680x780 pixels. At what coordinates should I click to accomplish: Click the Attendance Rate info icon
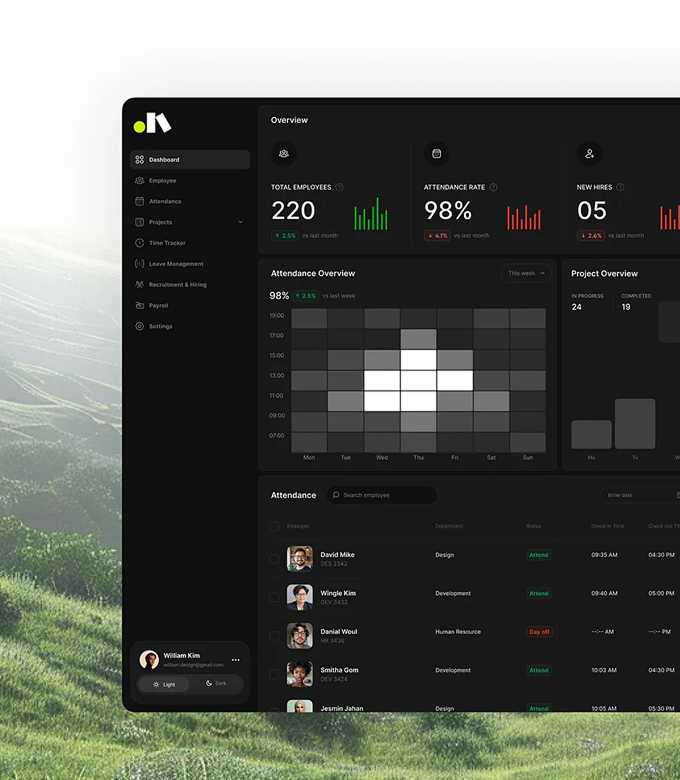pos(493,187)
